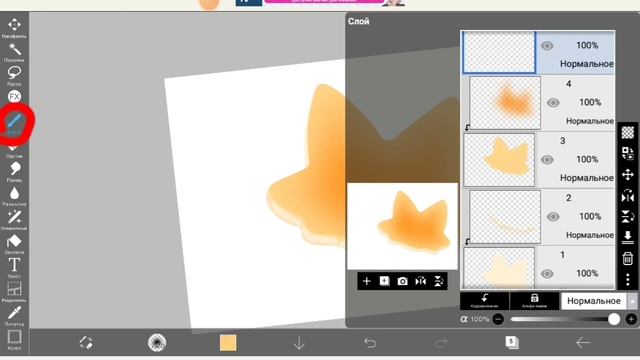The width and height of the screenshot is (640, 360).
Task: Flip canvas horizontally below preview
Action: 420,281
